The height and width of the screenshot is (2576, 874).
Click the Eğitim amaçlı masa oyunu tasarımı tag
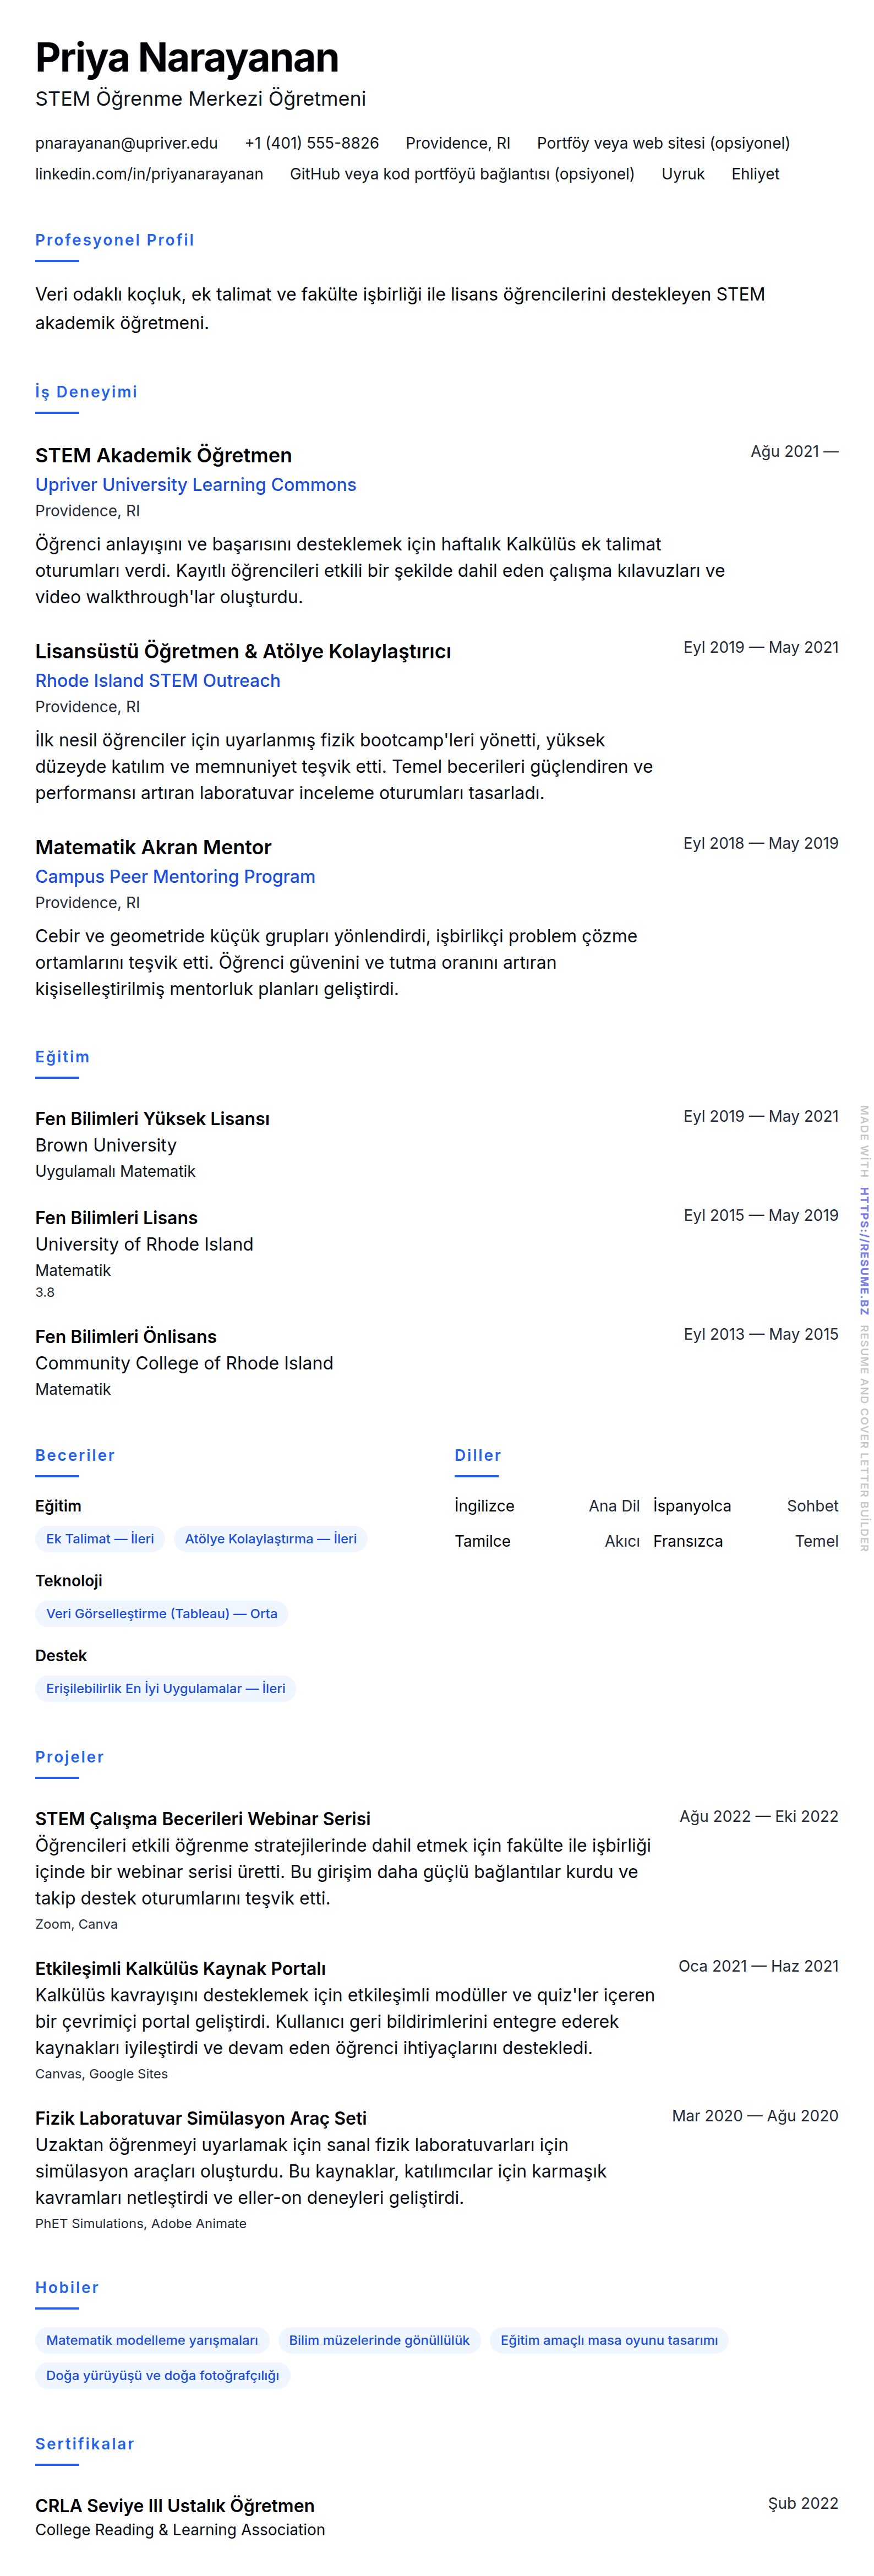[x=608, y=2340]
